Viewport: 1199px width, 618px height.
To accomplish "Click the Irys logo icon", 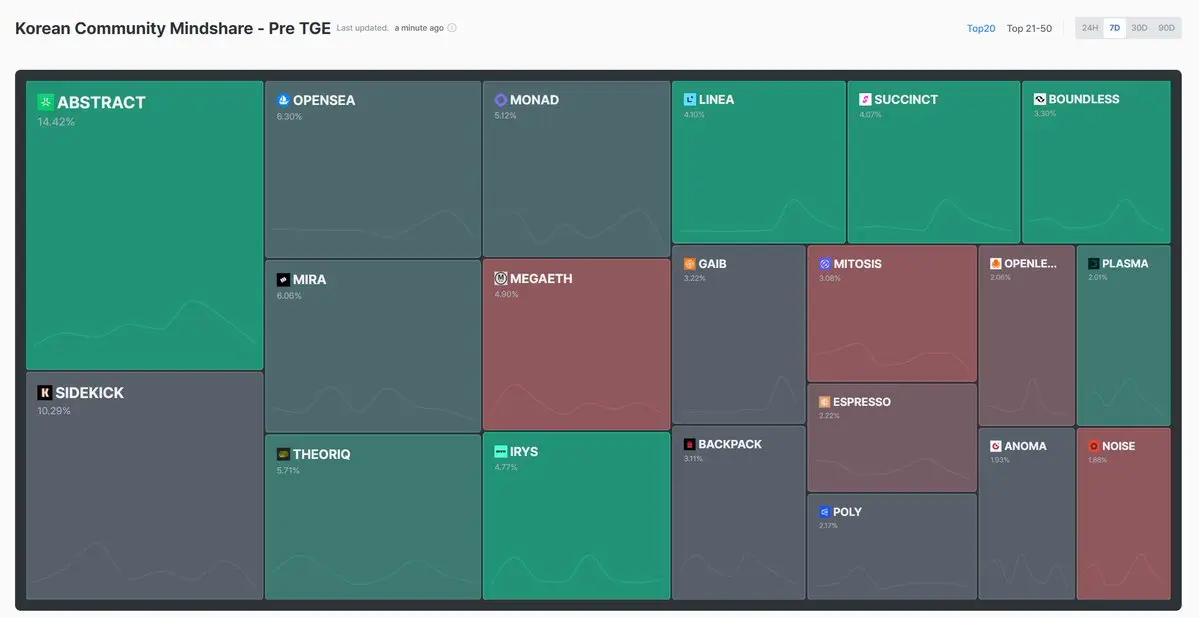I will 501,451.
